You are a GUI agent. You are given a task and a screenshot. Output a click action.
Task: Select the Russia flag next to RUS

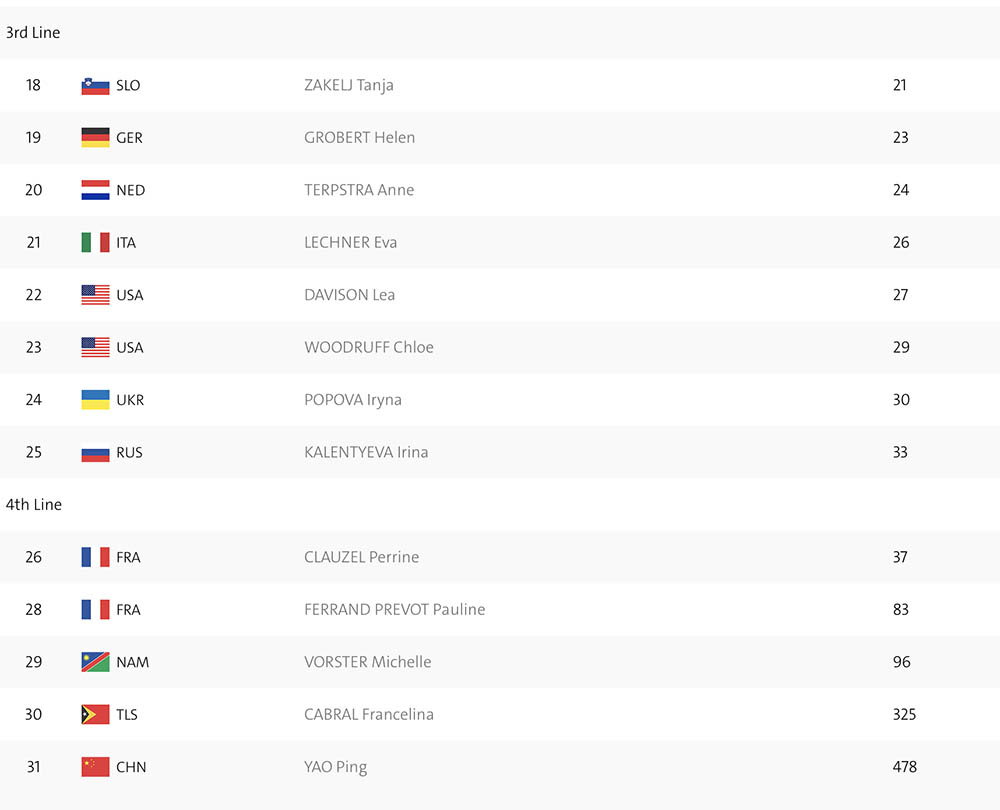95,452
